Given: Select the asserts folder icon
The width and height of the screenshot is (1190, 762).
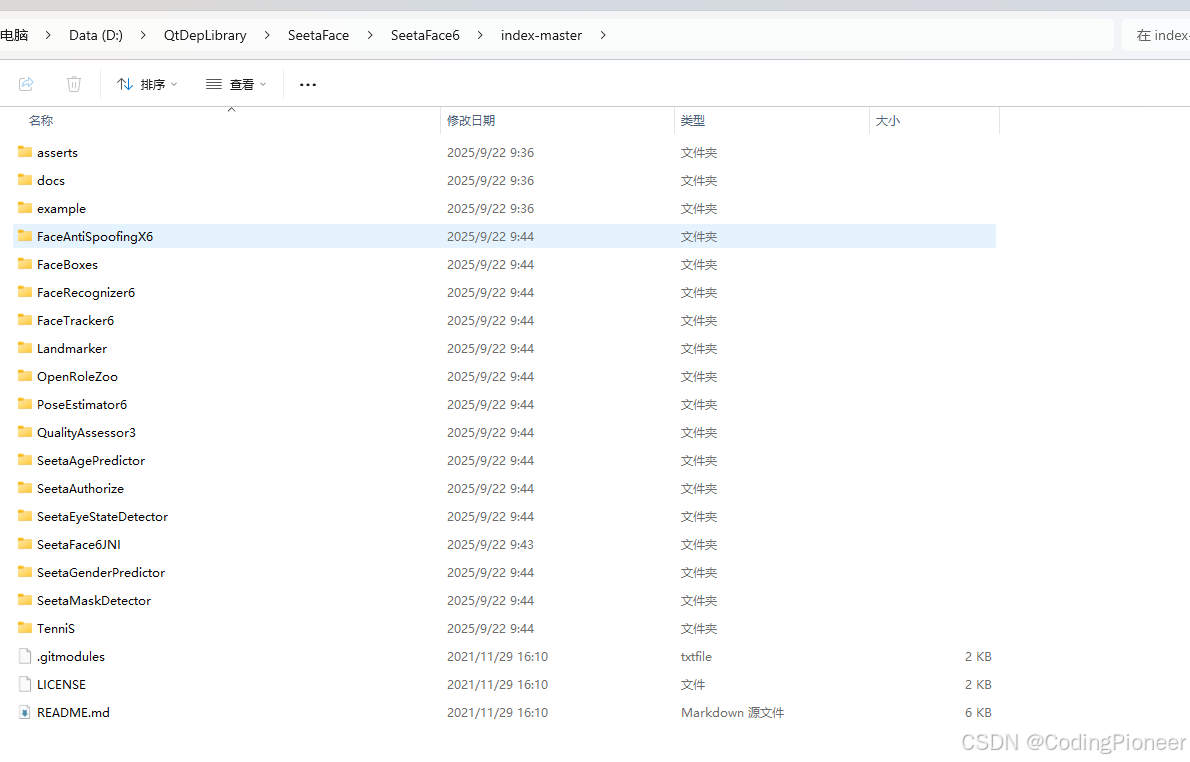Looking at the screenshot, I should (25, 152).
